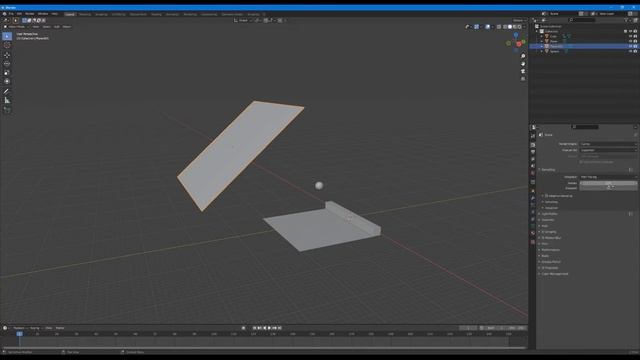Viewport: 640px width, 360px height.
Task: Open the viewport Select menu
Action: pos(47,27)
